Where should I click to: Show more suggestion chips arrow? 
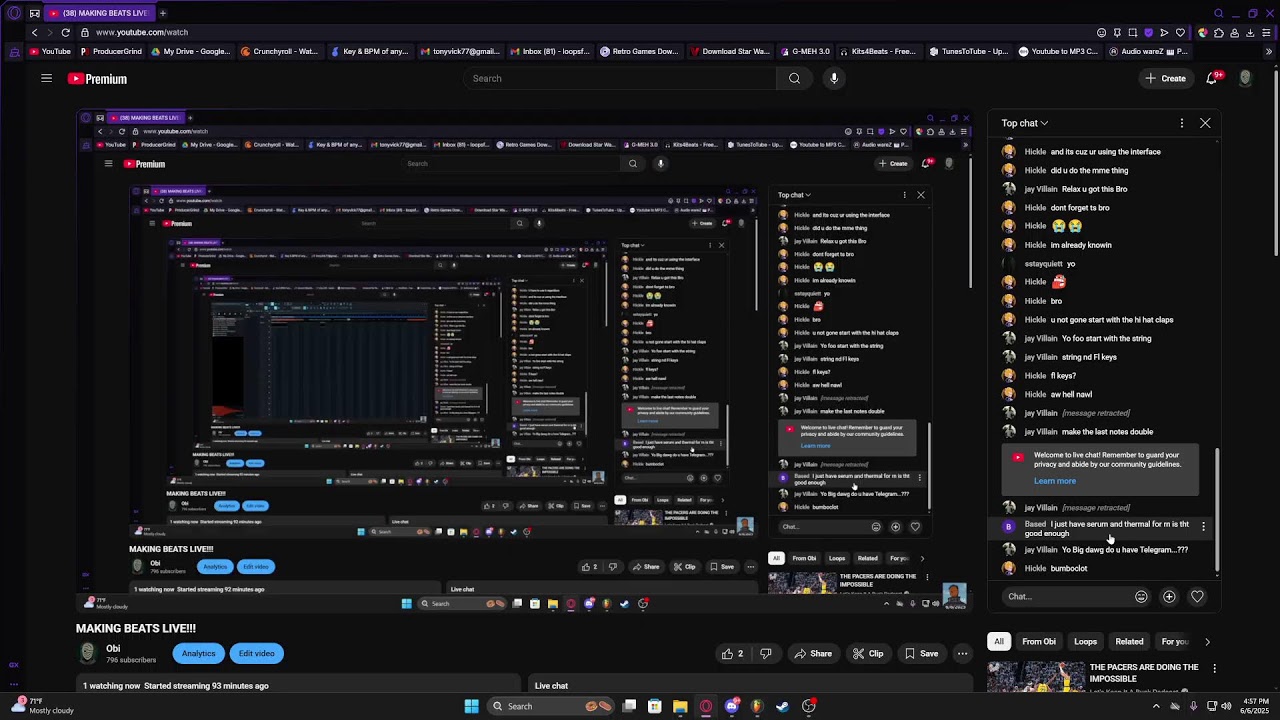click(x=1207, y=642)
